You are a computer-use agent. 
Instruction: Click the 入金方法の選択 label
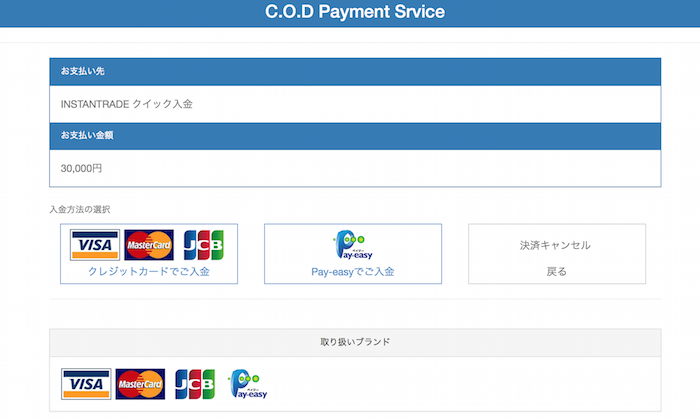(x=80, y=209)
